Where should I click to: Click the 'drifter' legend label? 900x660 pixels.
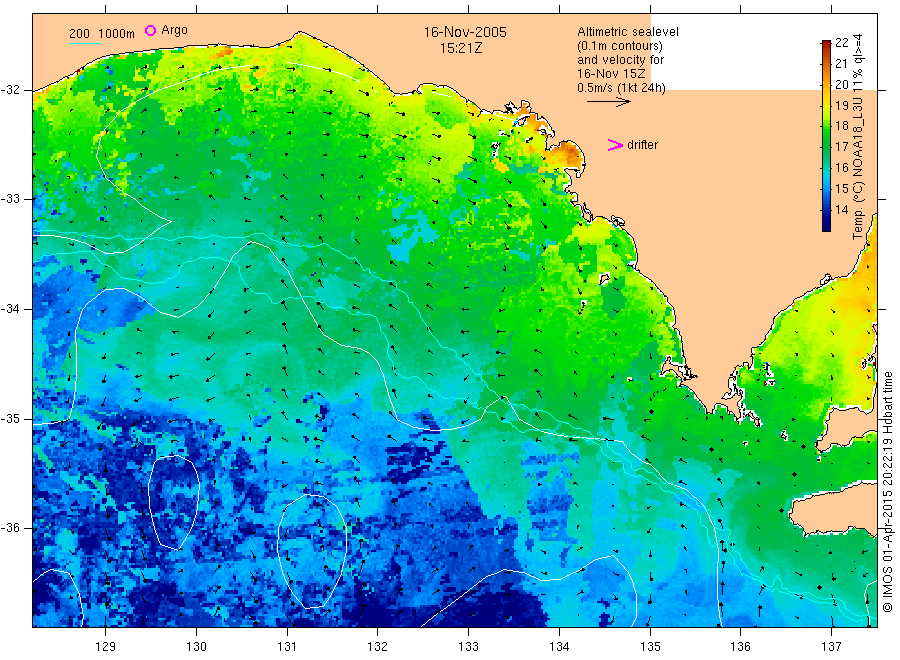642,145
